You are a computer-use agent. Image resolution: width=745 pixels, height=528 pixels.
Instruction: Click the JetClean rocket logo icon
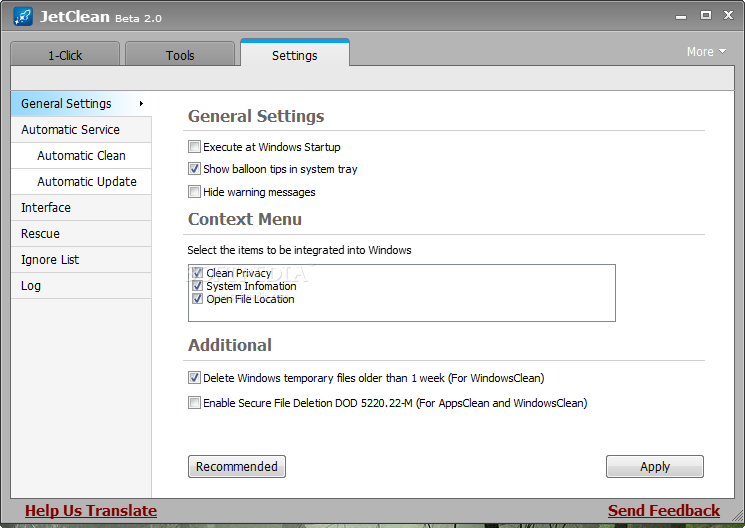point(23,17)
